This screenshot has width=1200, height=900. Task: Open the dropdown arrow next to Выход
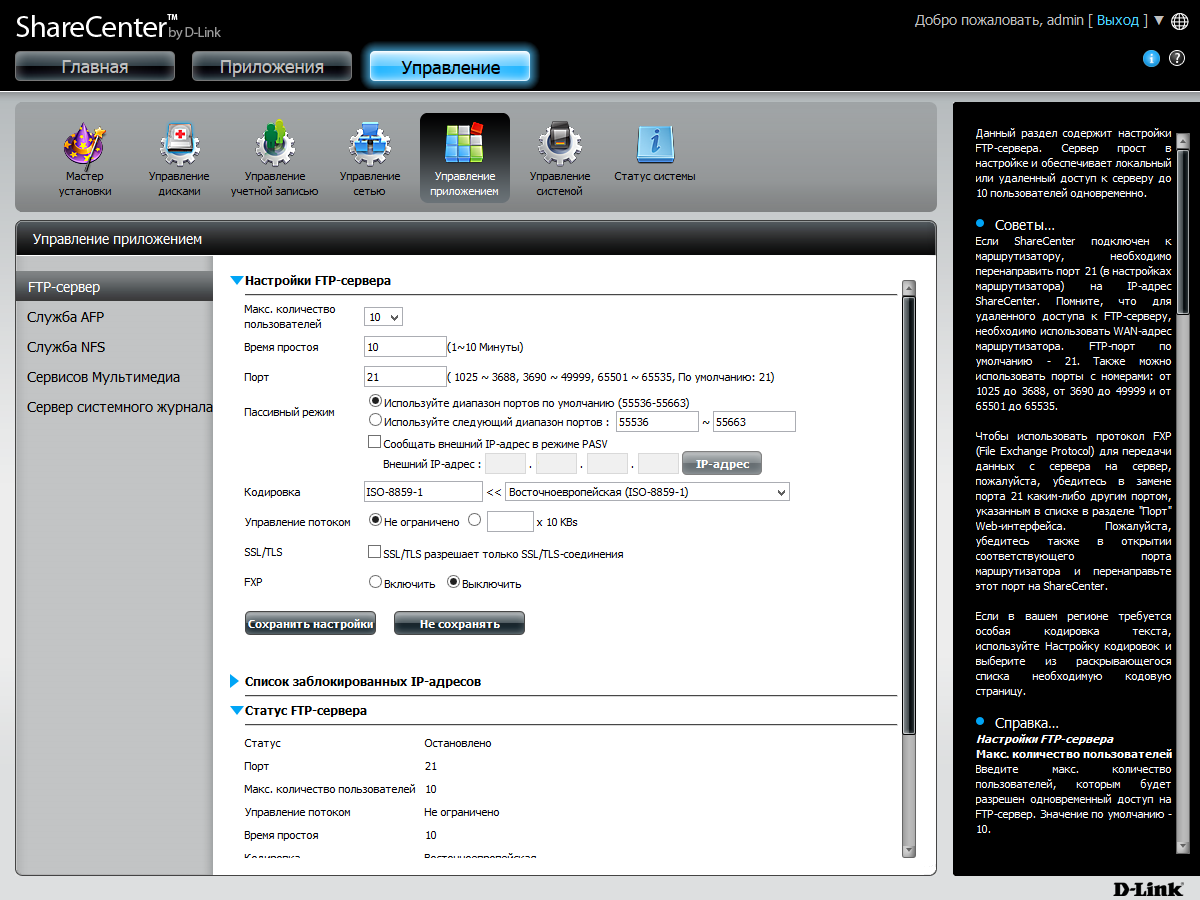pos(1158,20)
